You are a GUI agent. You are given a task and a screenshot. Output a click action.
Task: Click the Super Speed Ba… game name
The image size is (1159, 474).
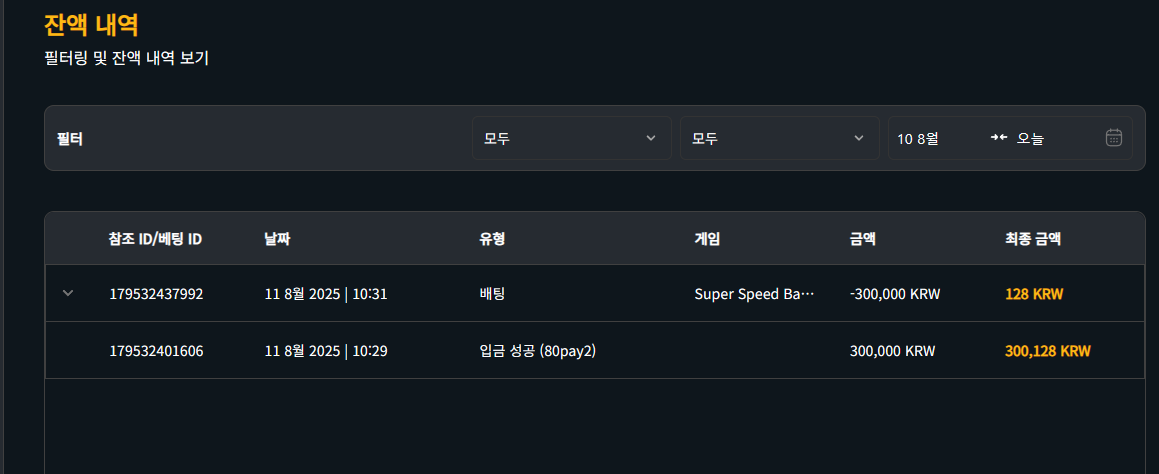pos(754,294)
